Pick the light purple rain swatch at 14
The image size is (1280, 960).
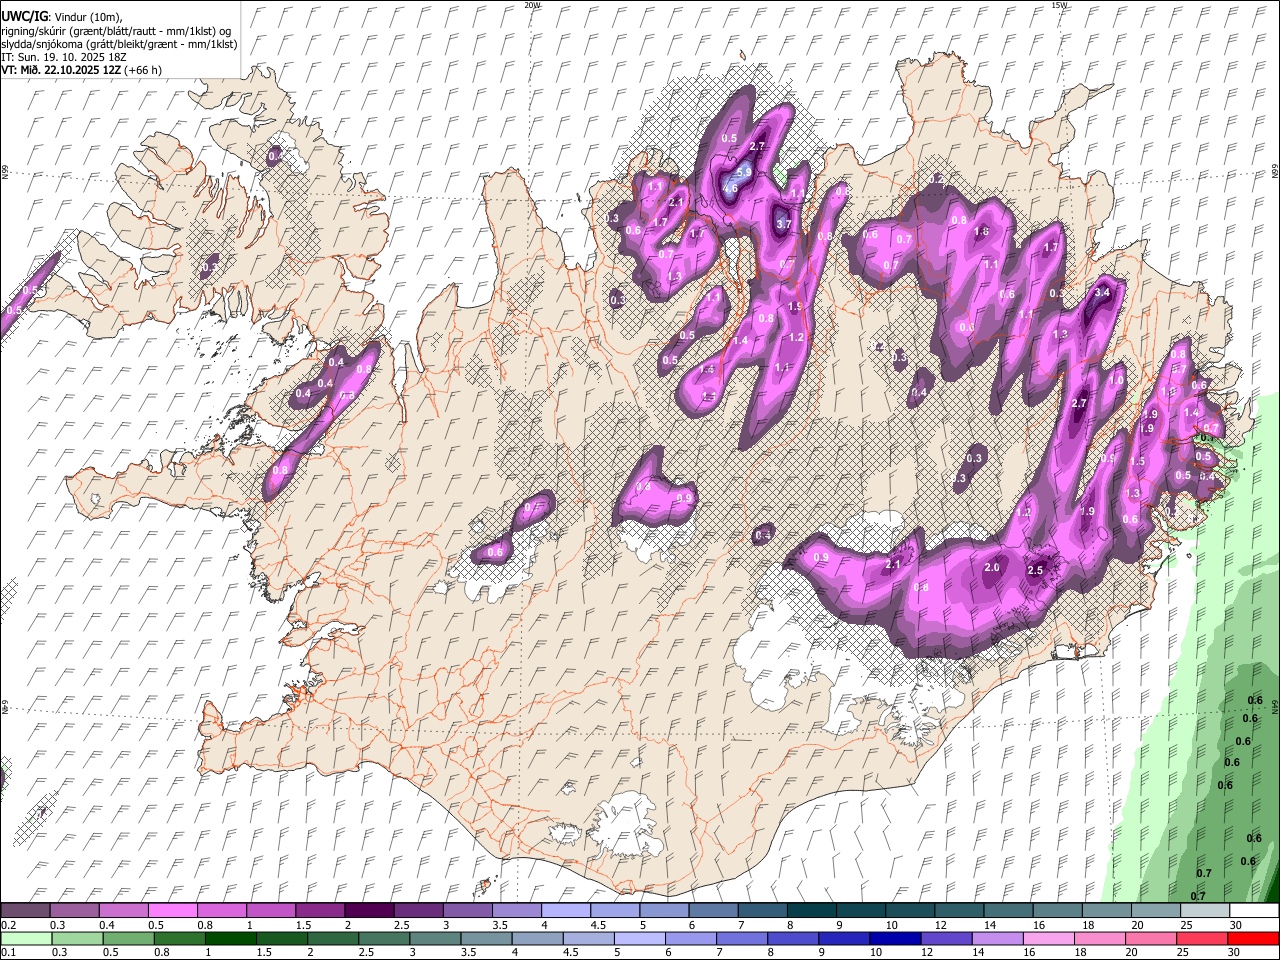coord(997,938)
